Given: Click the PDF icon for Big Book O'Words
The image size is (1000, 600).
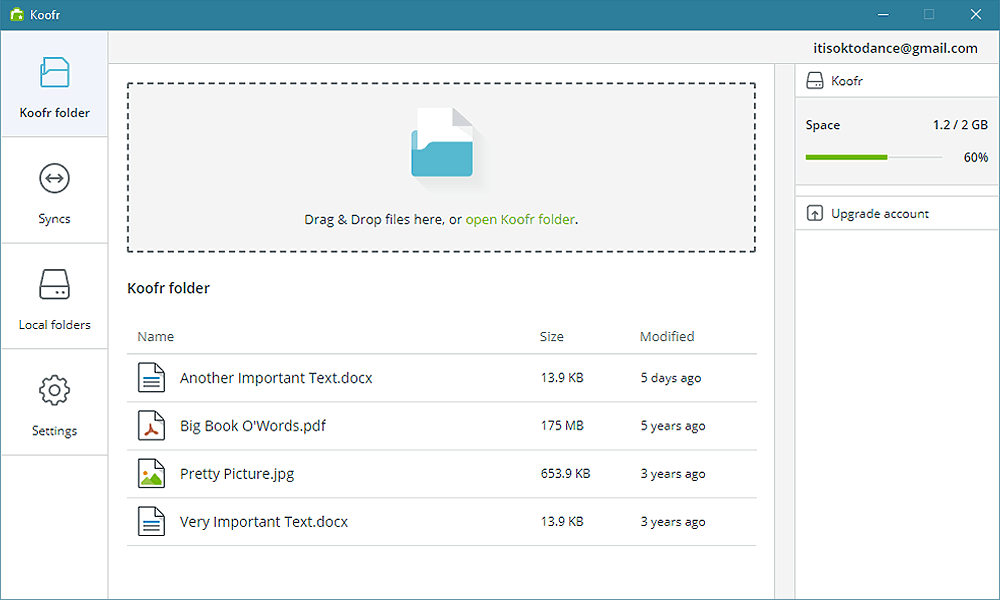Looking at the screenshot, I should click(151, 425).
